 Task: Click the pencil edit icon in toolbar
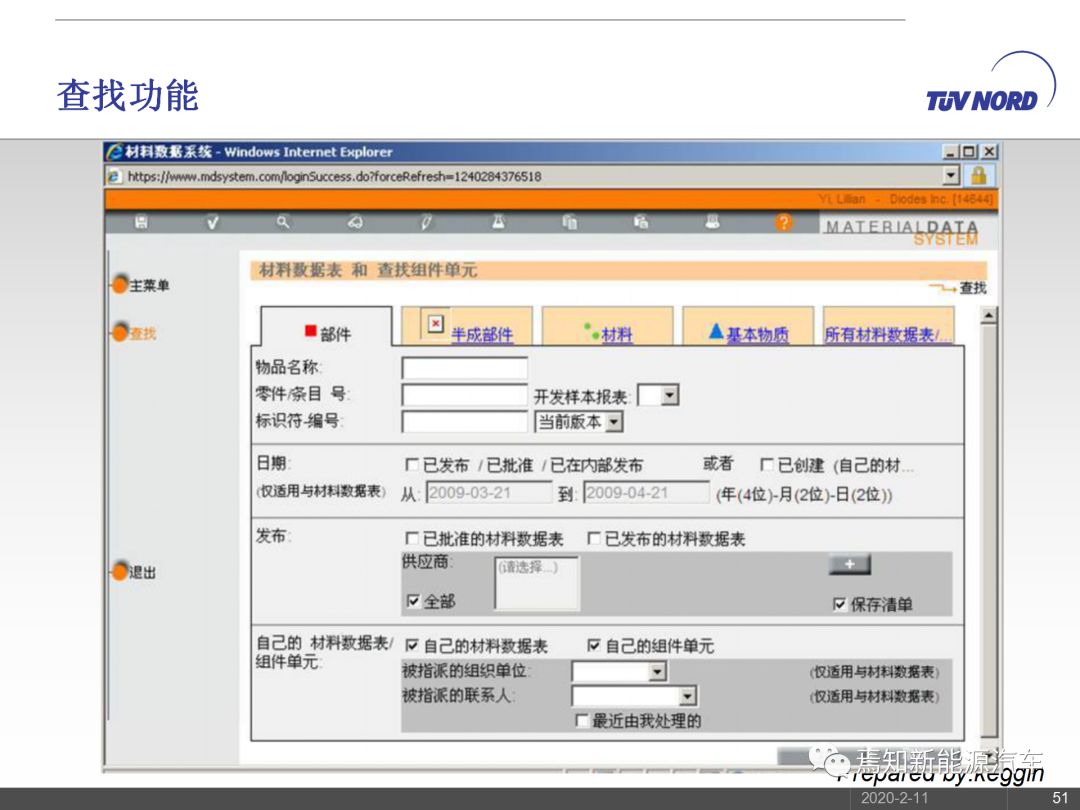[x=426, y=223]
